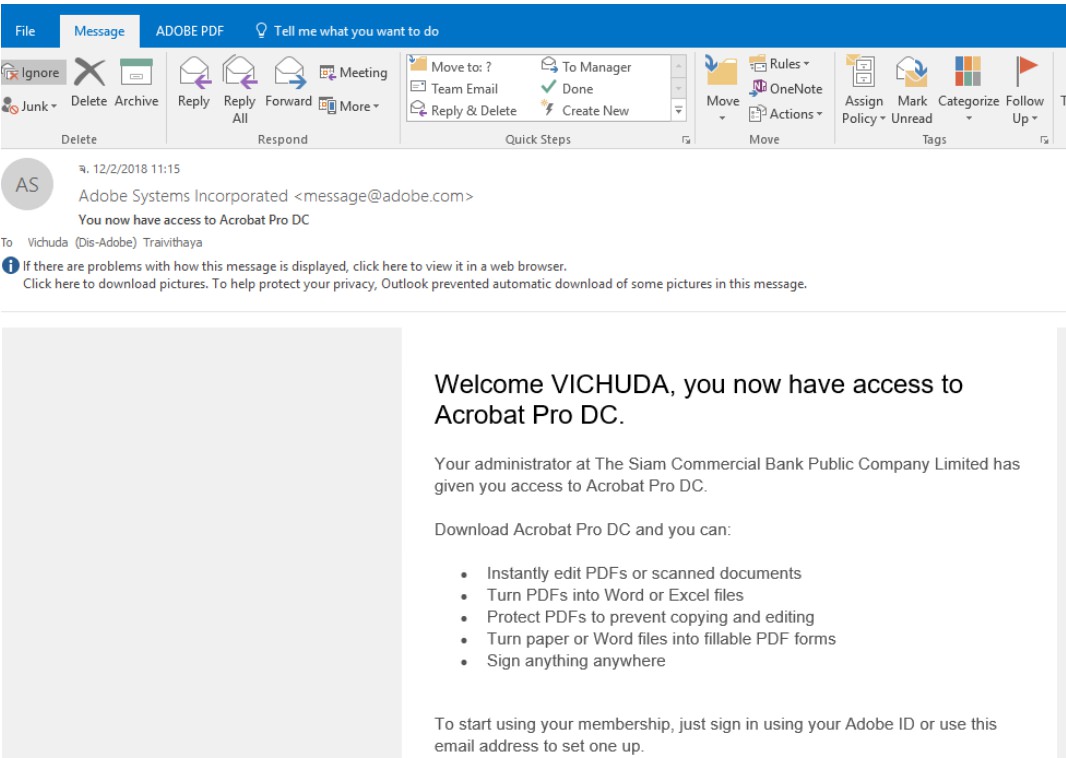The height and width of the screenshot is (758, 1066).
Task: Click 'Click here to download pictures' message
Action: point(415,283)
